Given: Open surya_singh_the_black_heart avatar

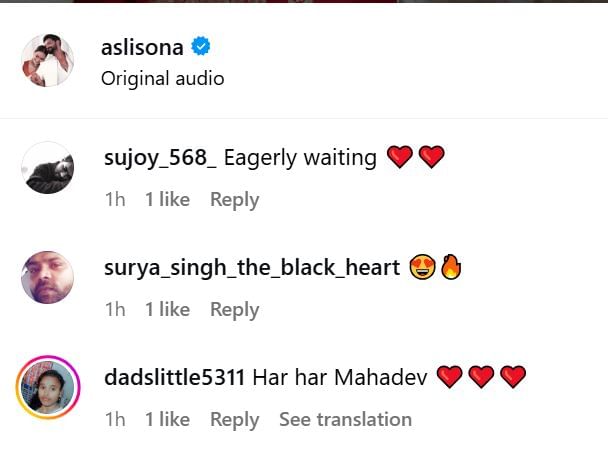Looking at the screenshot, I should coord(48,277).
